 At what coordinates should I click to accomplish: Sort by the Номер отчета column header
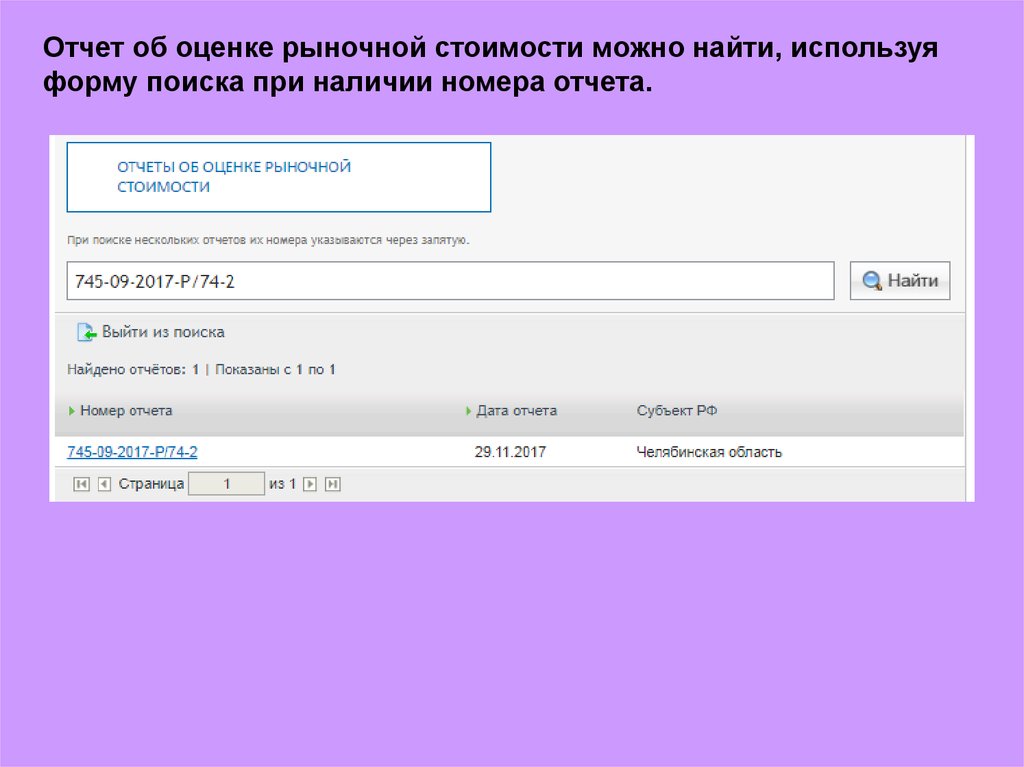[x=126, y=411]
